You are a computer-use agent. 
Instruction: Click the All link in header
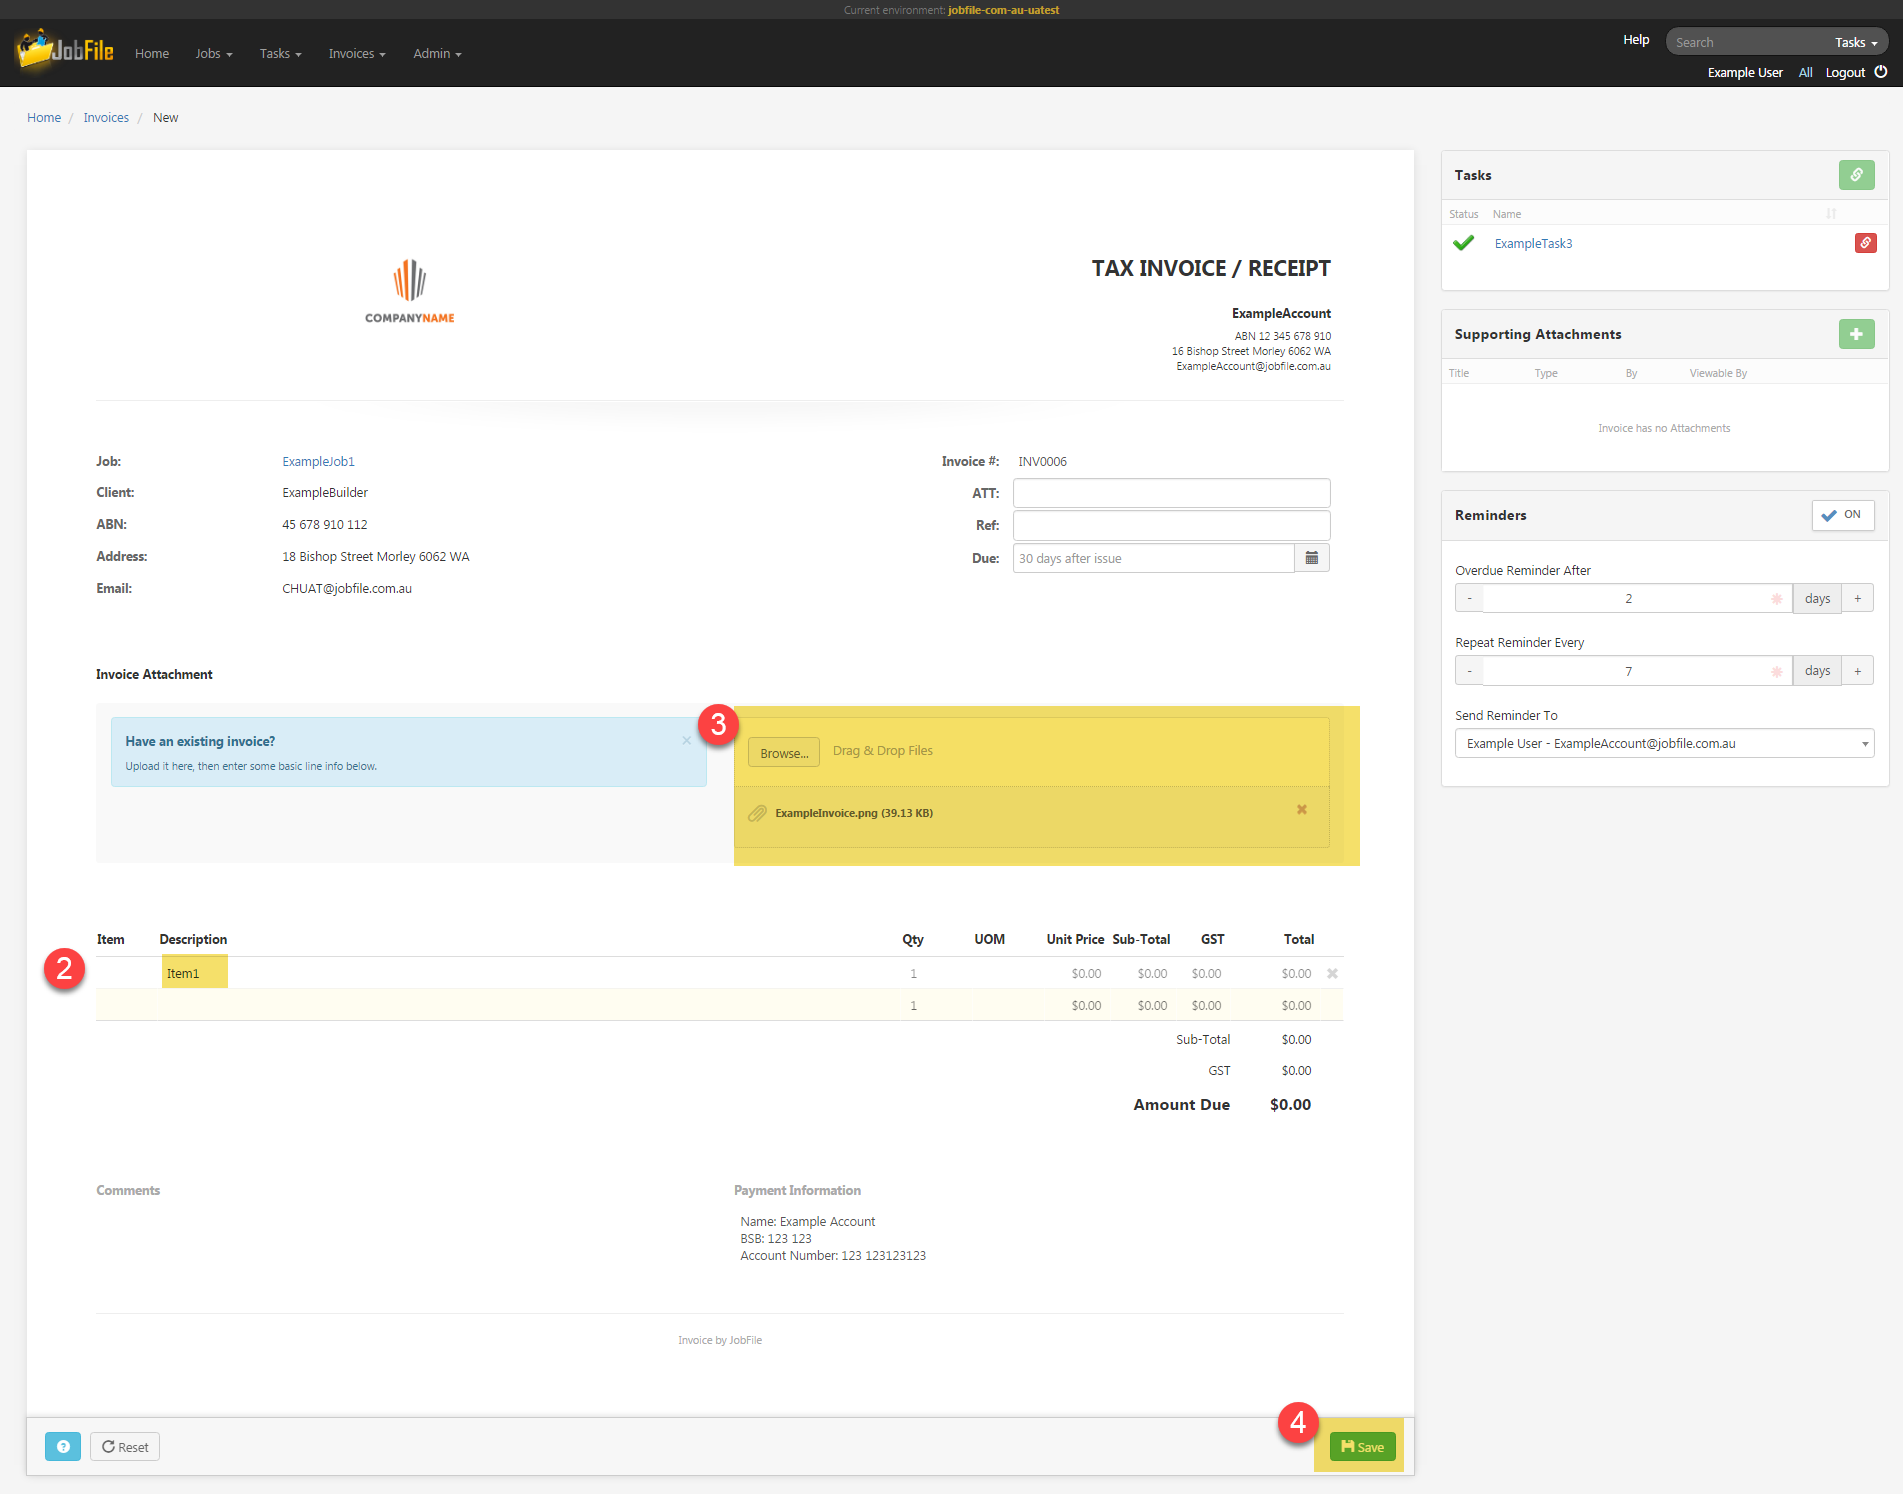pos(1805,72)
